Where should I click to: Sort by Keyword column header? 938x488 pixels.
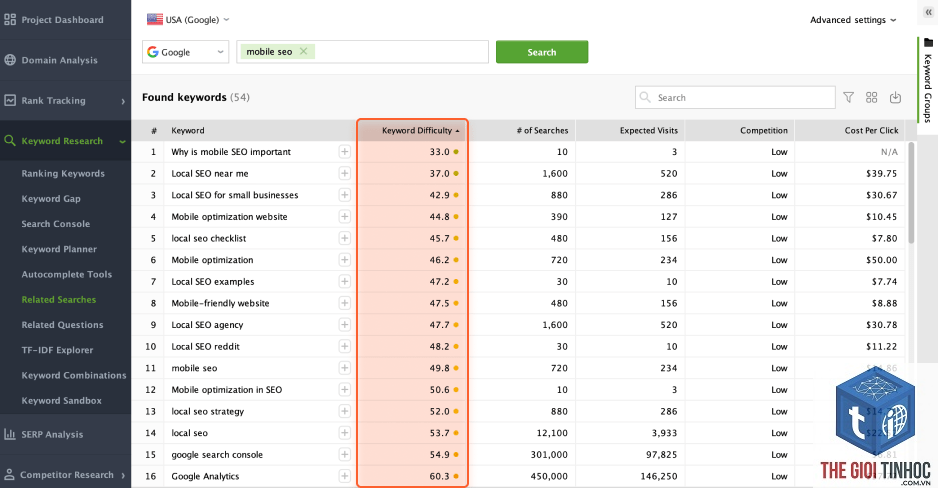click(x=188, y=130)
